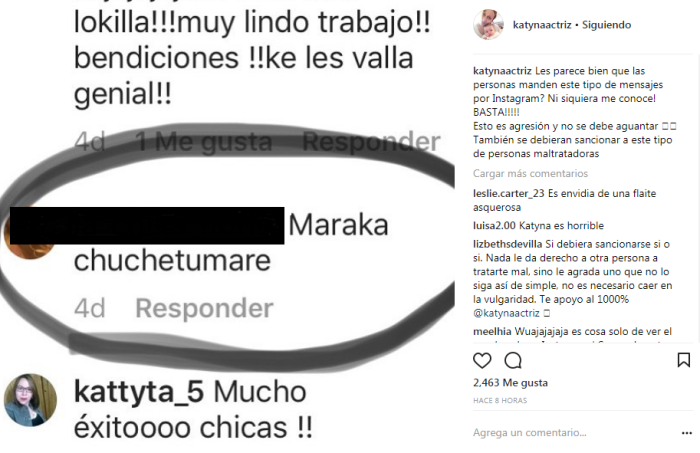
Task: Click kattyta_5 avatar photo
Action: coord(30,400)
